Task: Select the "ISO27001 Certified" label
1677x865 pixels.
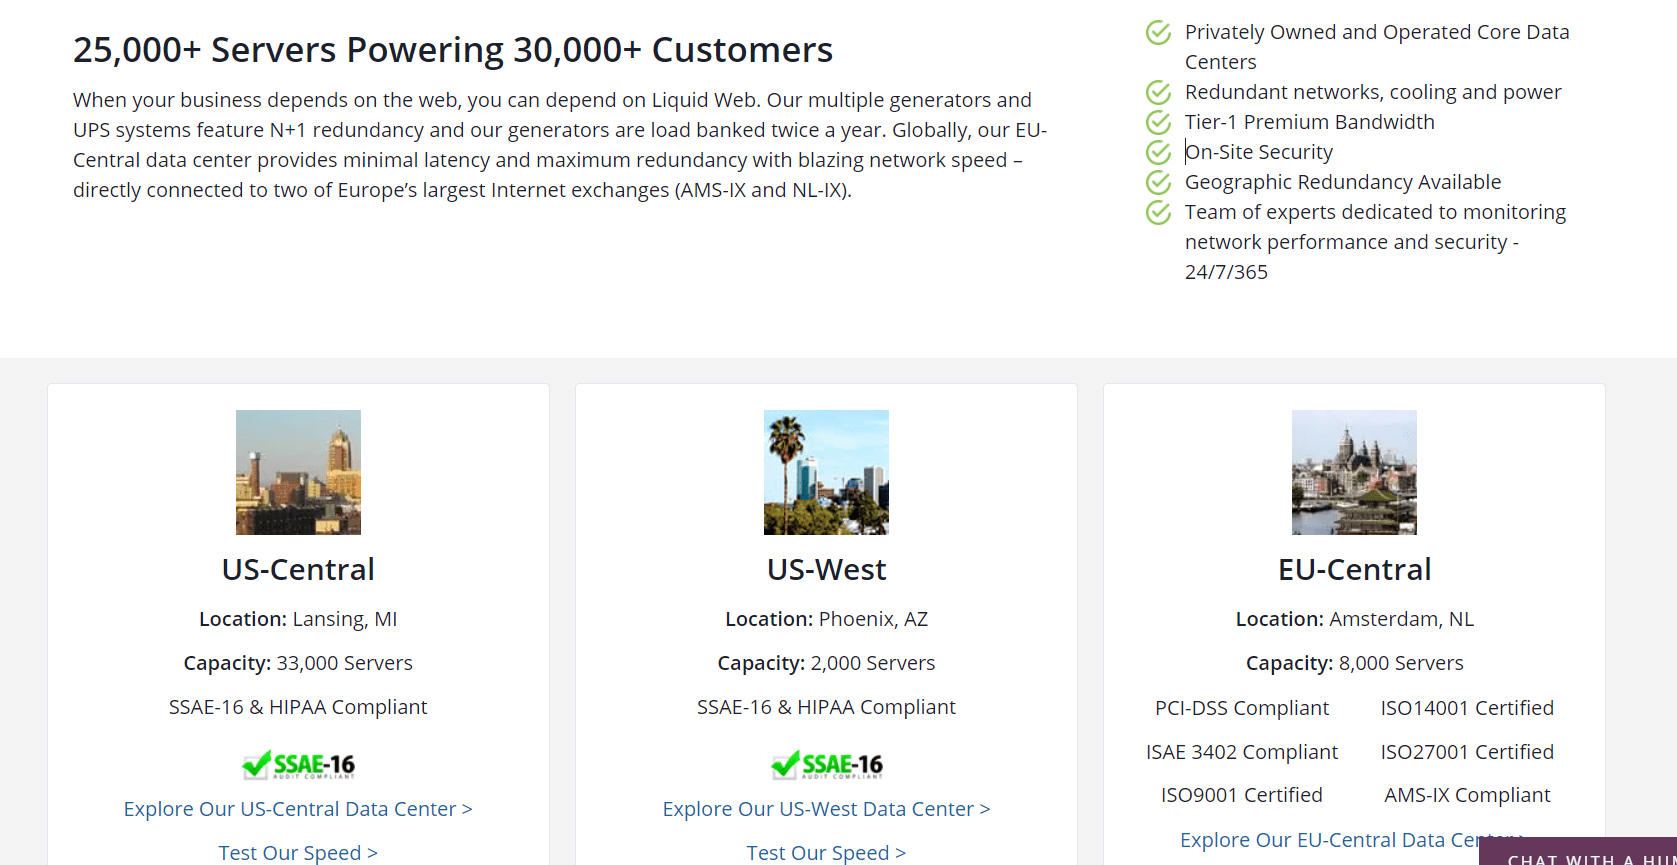Action: [x=1466, y=751]
